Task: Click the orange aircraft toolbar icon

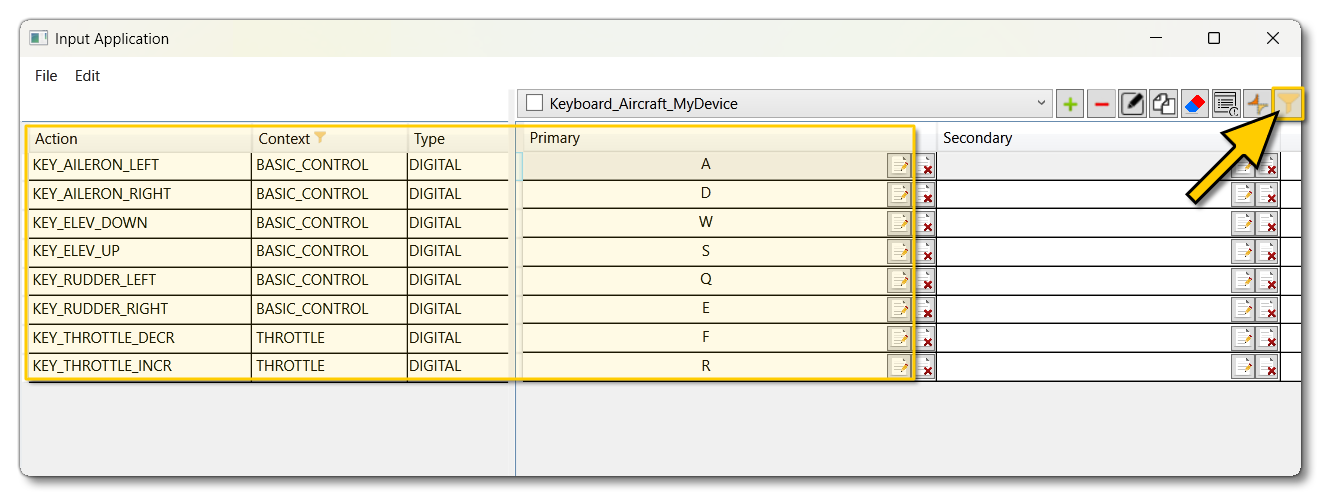Action: point(1256,103)
